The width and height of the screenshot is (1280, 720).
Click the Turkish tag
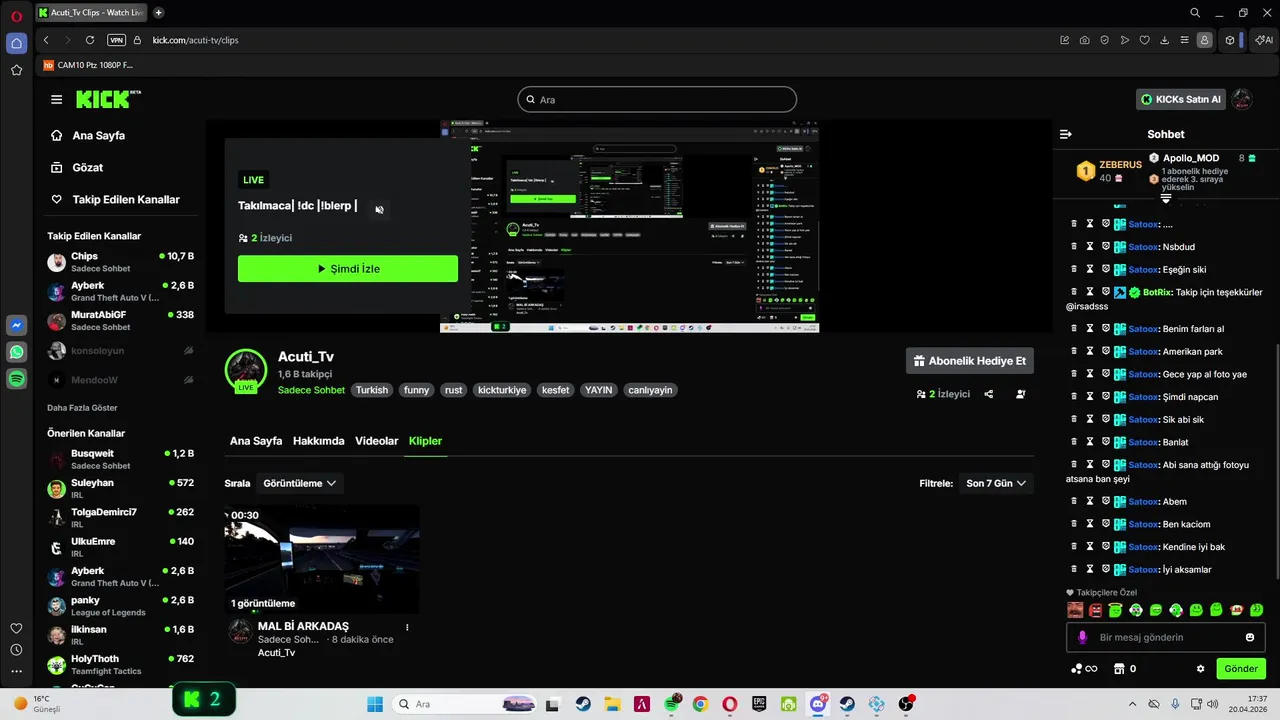tap(372, 390)
